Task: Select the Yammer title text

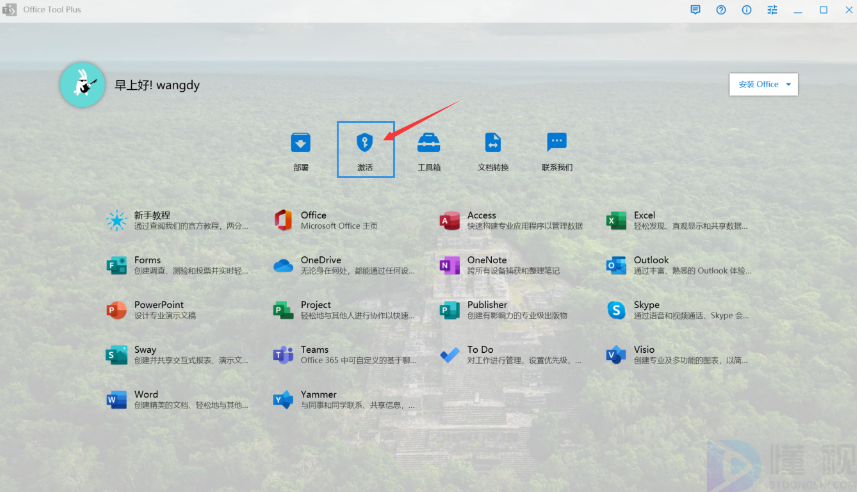Action: pyautogui.click(x=319, y=394)
